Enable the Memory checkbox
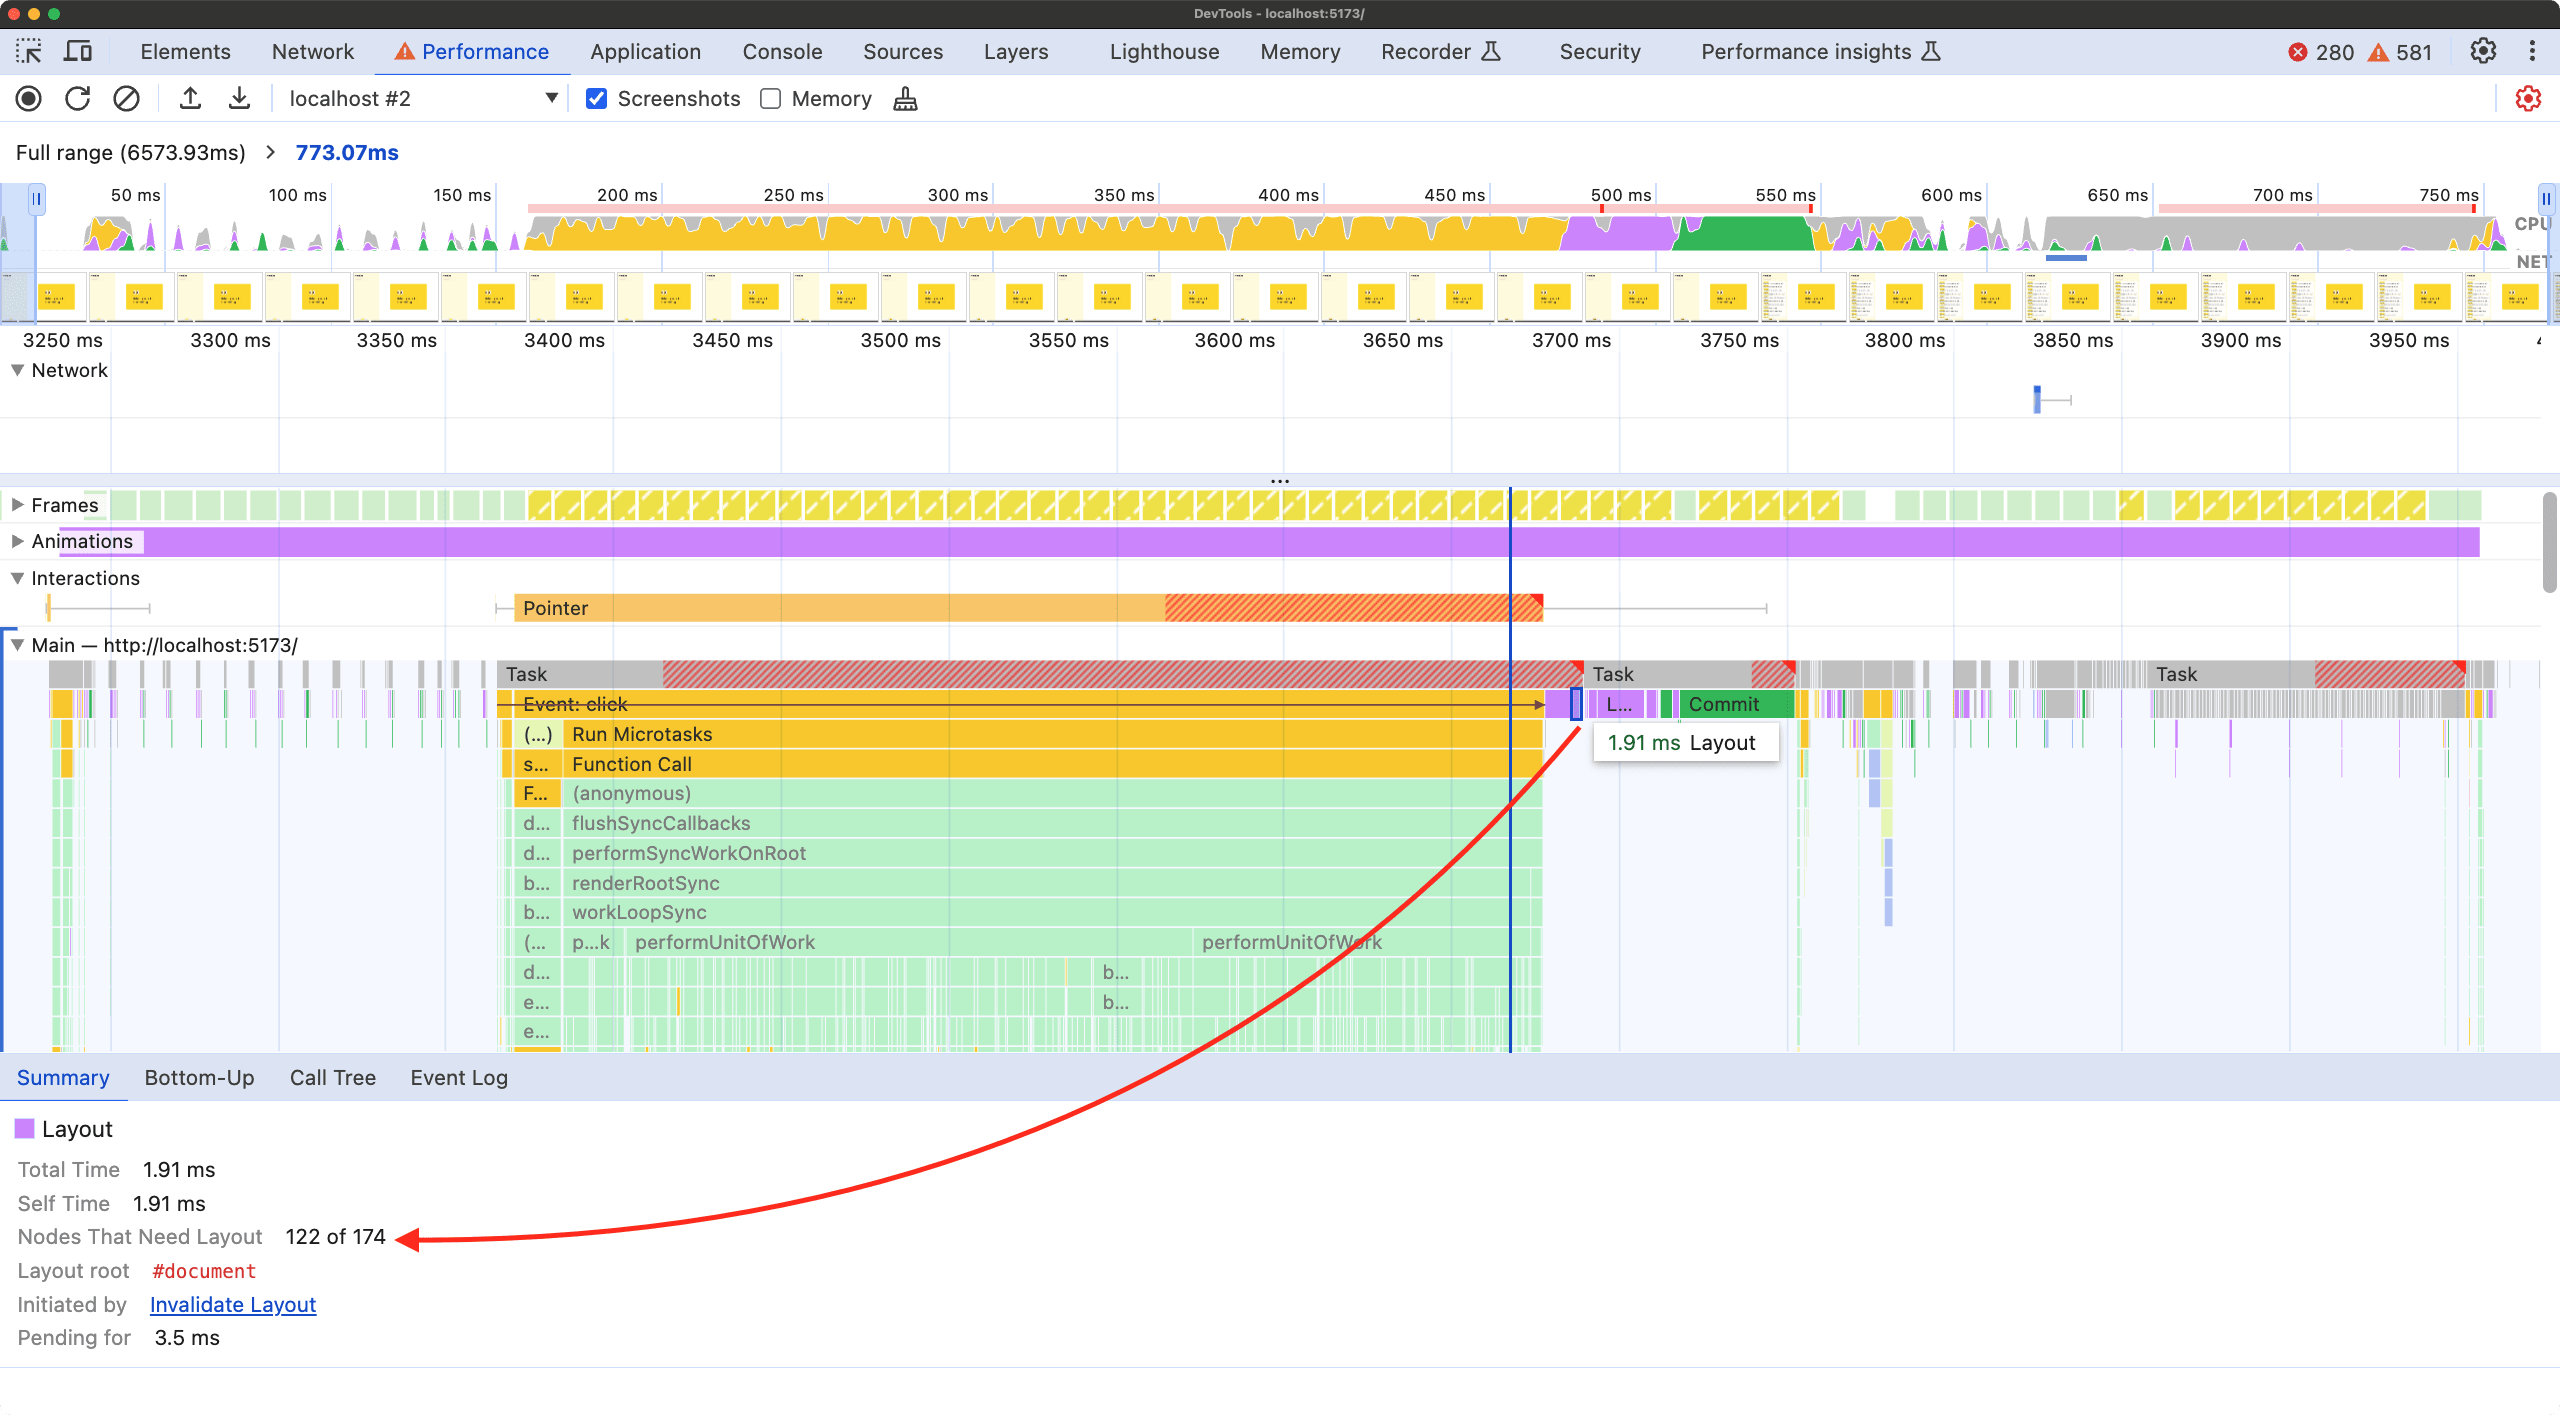 [x=769, y=98]
